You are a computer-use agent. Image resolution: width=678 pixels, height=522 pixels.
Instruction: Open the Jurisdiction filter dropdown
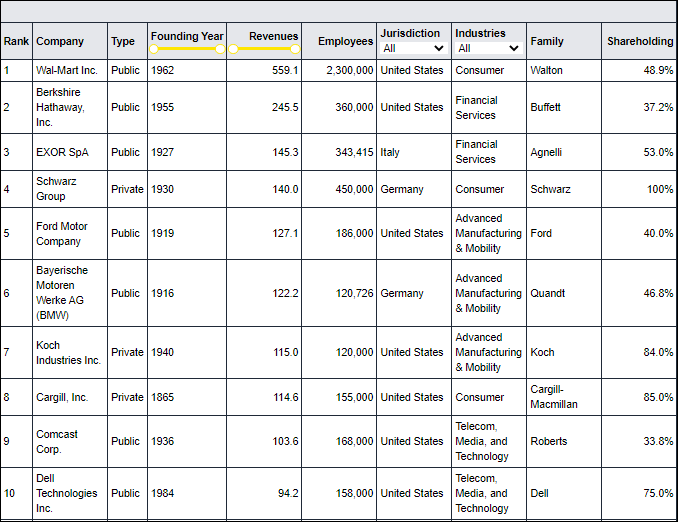pyautogui.click(x=413, y=48)
